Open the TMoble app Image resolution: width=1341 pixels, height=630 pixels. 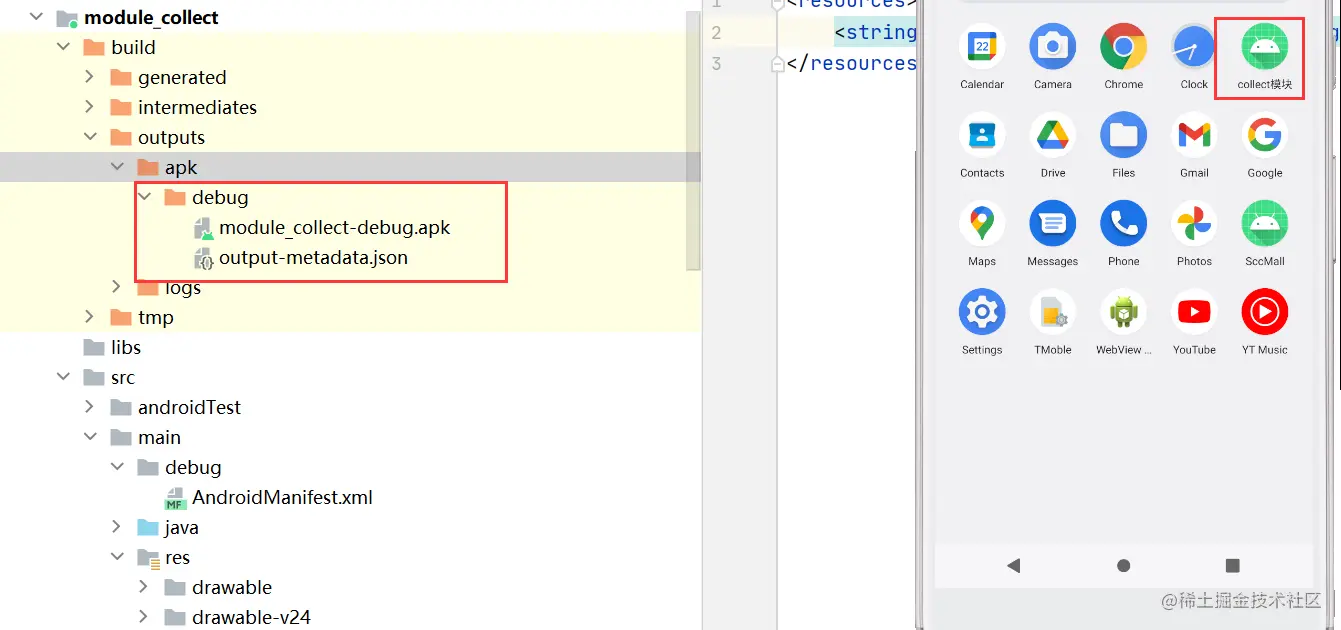1052,313
